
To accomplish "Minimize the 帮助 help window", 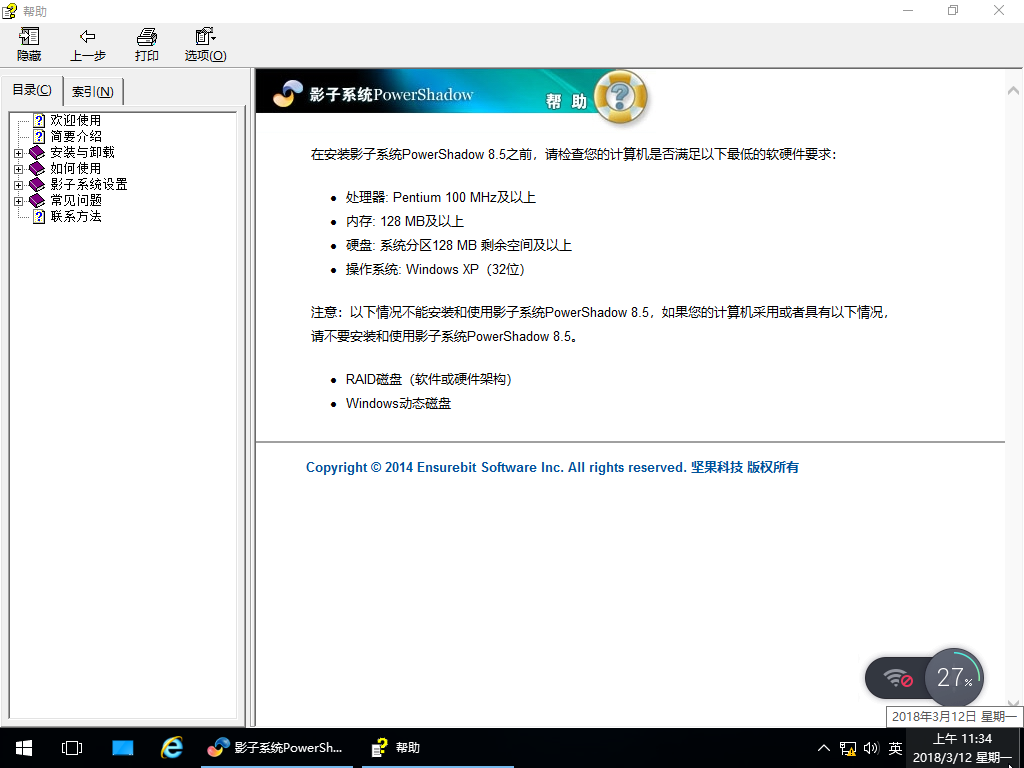I will click(x=908, y=10).
